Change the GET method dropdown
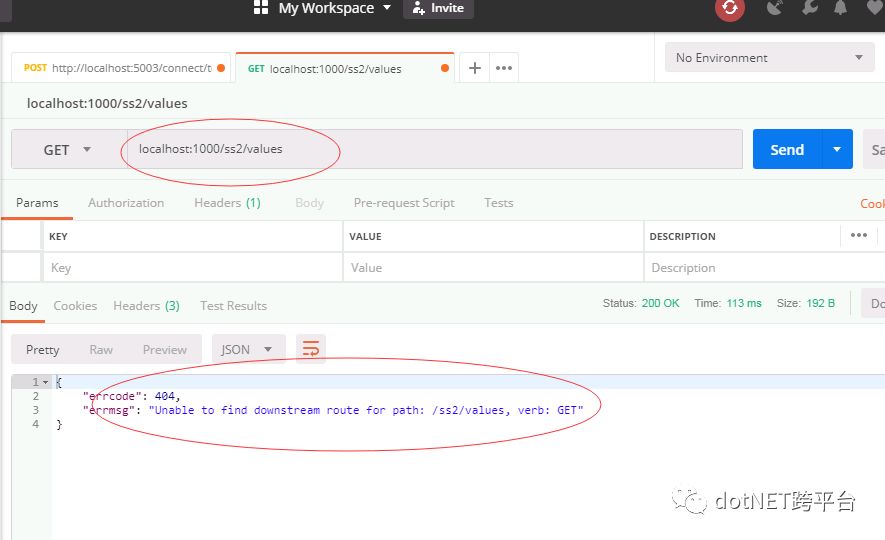Viewport: 885px width, 540px height. tap(68, 150)
